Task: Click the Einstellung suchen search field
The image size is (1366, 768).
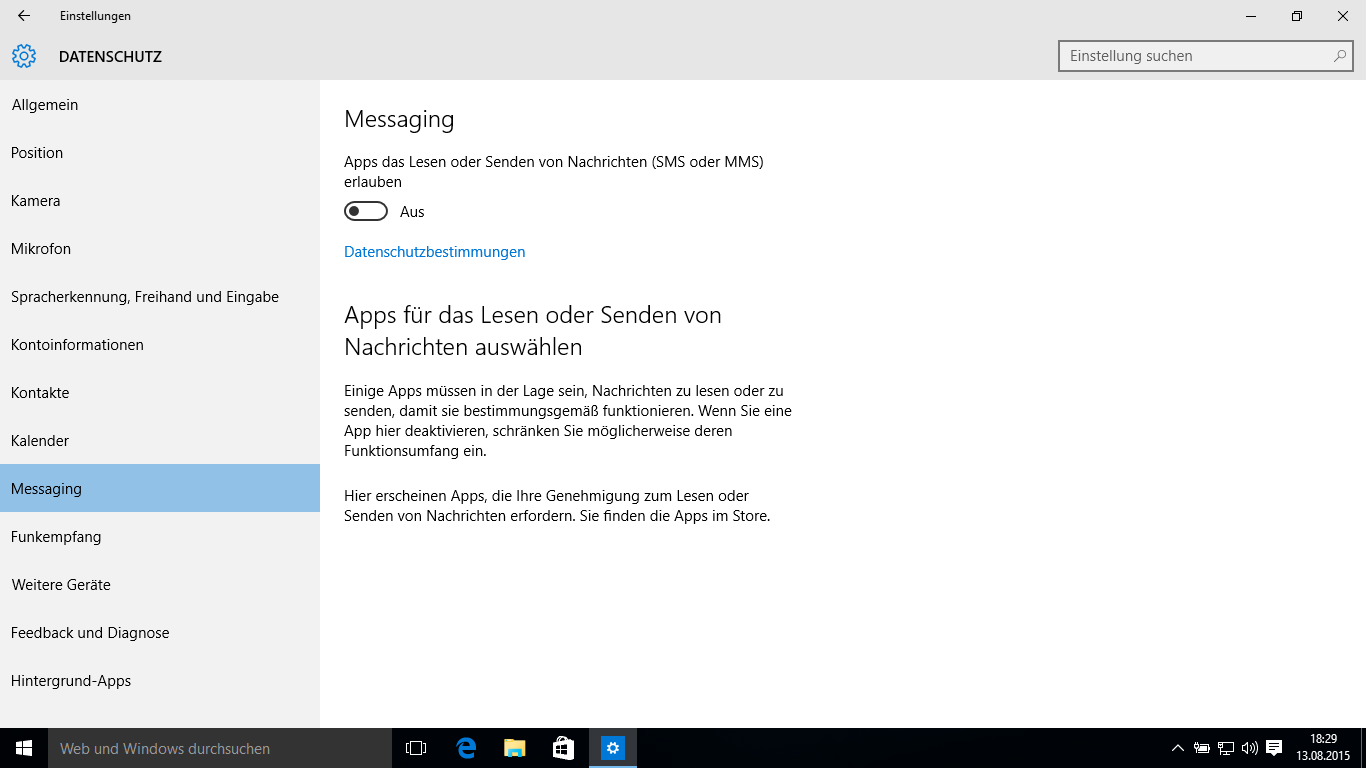Action: pos(1195,56)
